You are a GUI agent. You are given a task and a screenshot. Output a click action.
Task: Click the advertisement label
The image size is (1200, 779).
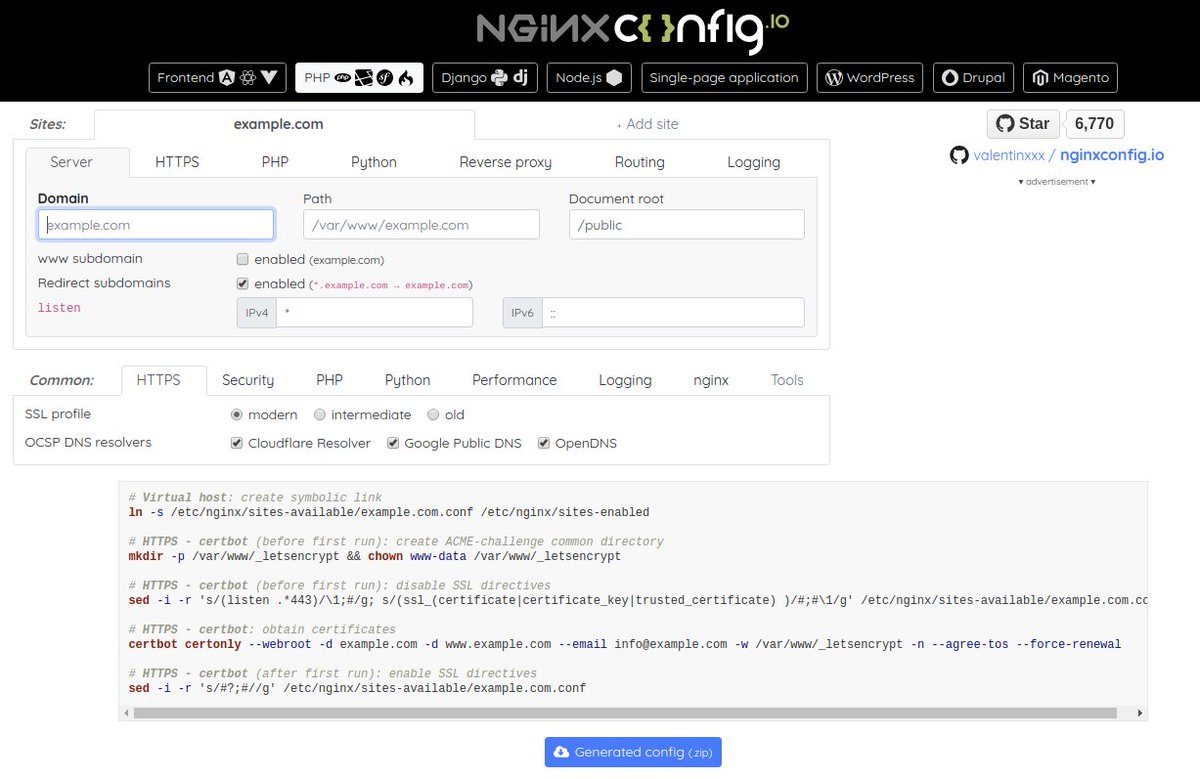(x=1057, y=182)
